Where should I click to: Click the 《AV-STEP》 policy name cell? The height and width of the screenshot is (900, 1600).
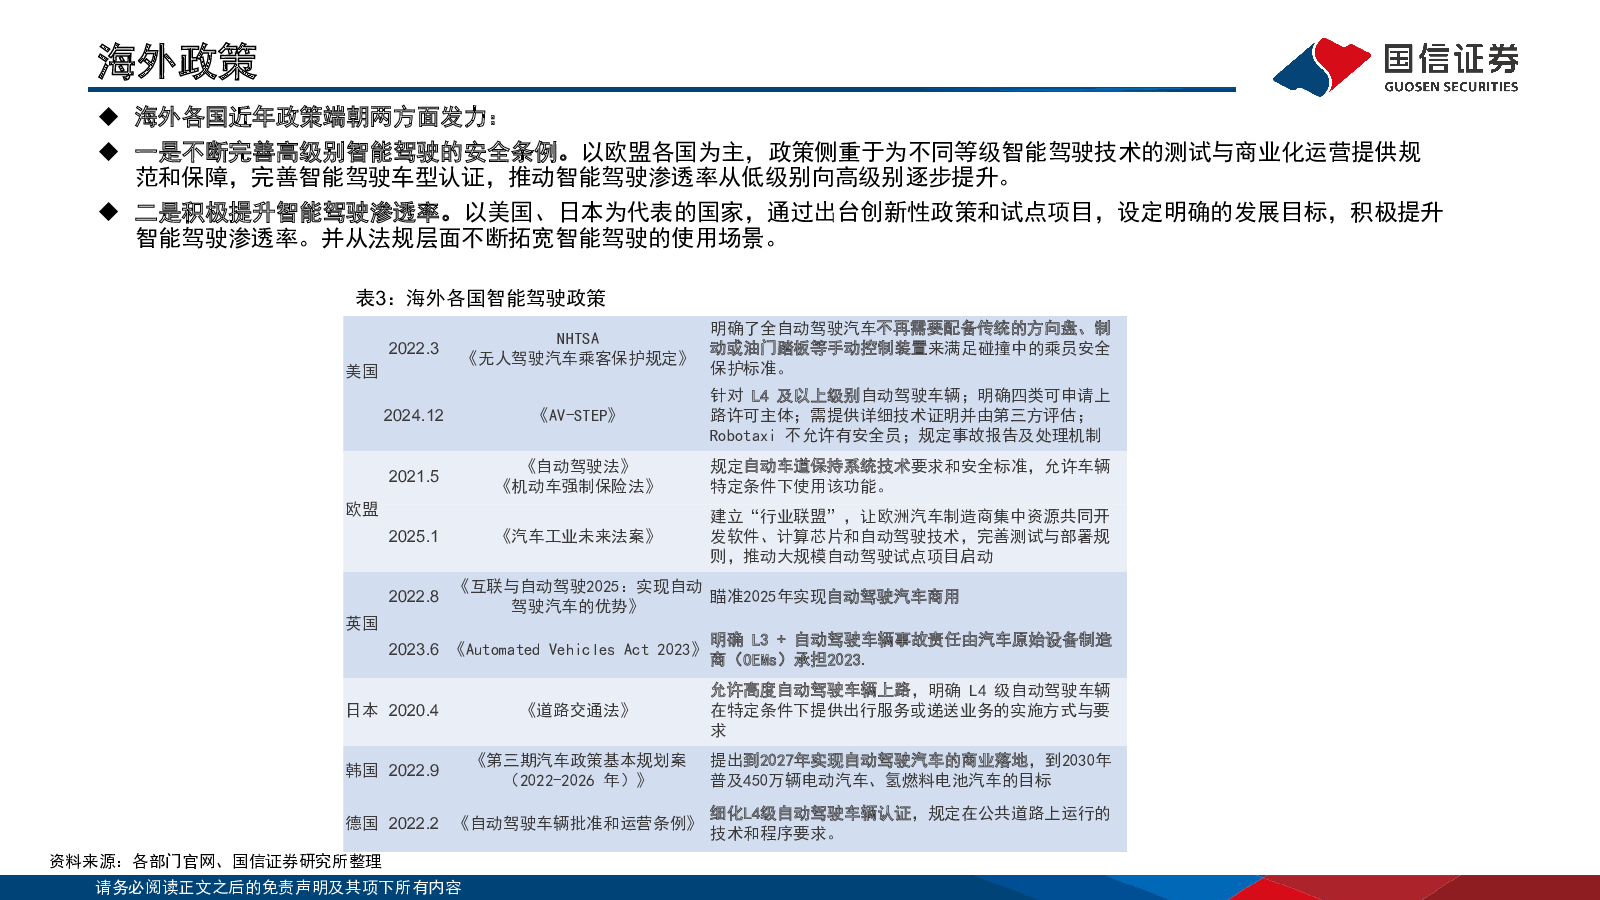pos(577,415)
